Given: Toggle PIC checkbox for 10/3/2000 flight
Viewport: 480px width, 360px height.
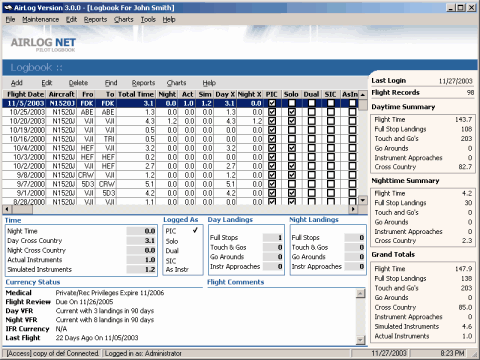Looking at the screenshot, I should pyautogui.click(x=272, y=157).
